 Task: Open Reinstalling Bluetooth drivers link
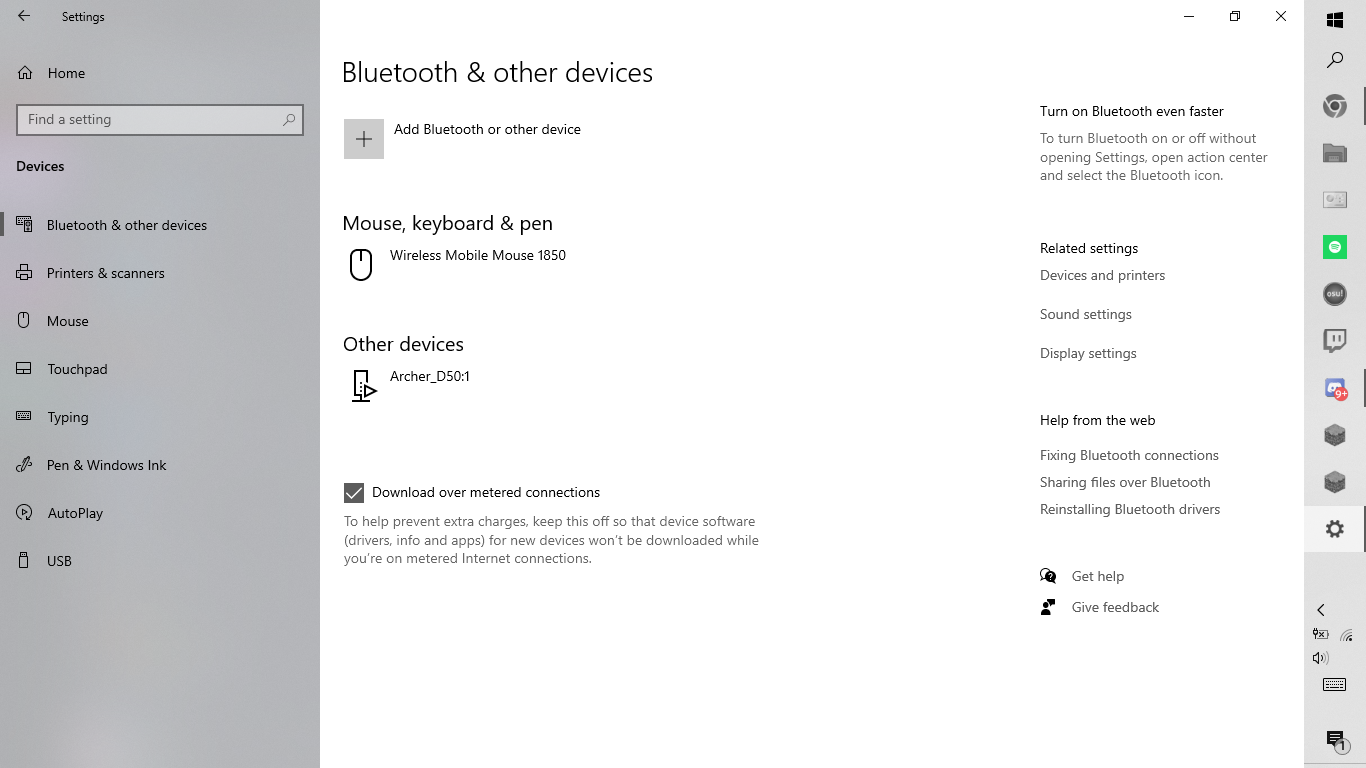[1130, 509]
